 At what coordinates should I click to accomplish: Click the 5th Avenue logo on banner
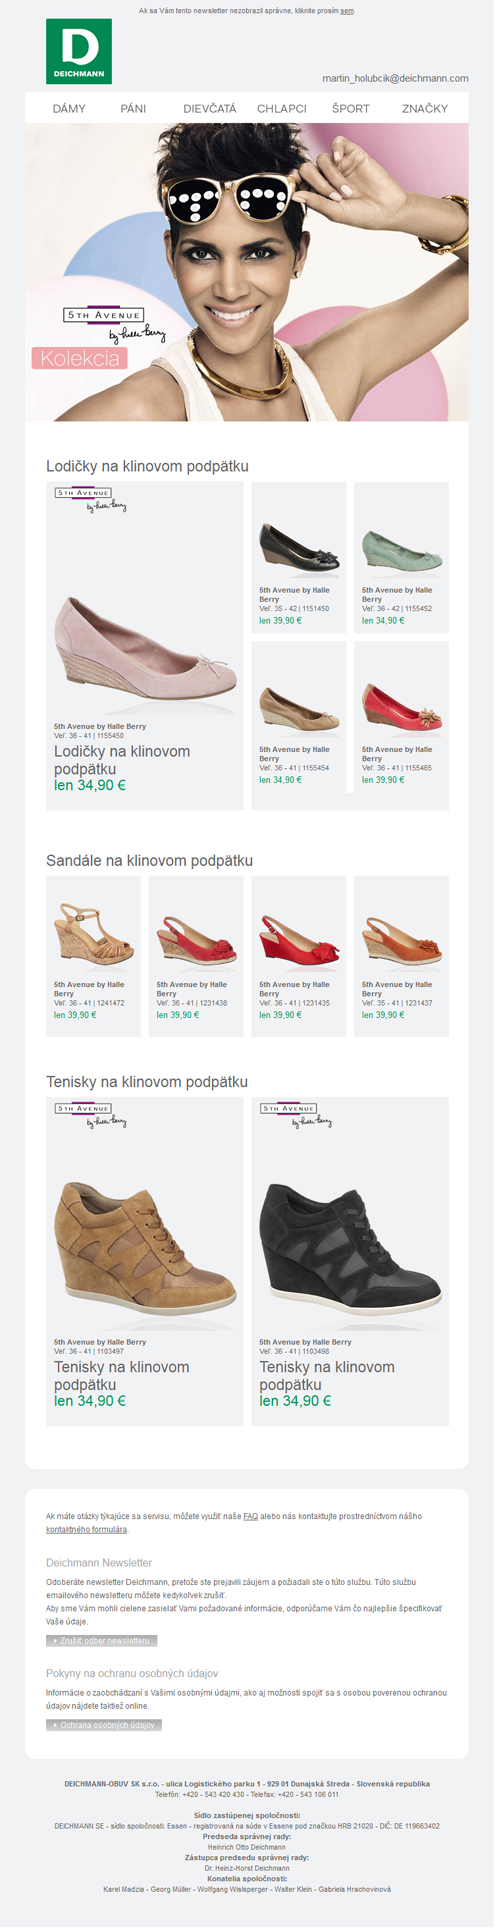(114, 325)
